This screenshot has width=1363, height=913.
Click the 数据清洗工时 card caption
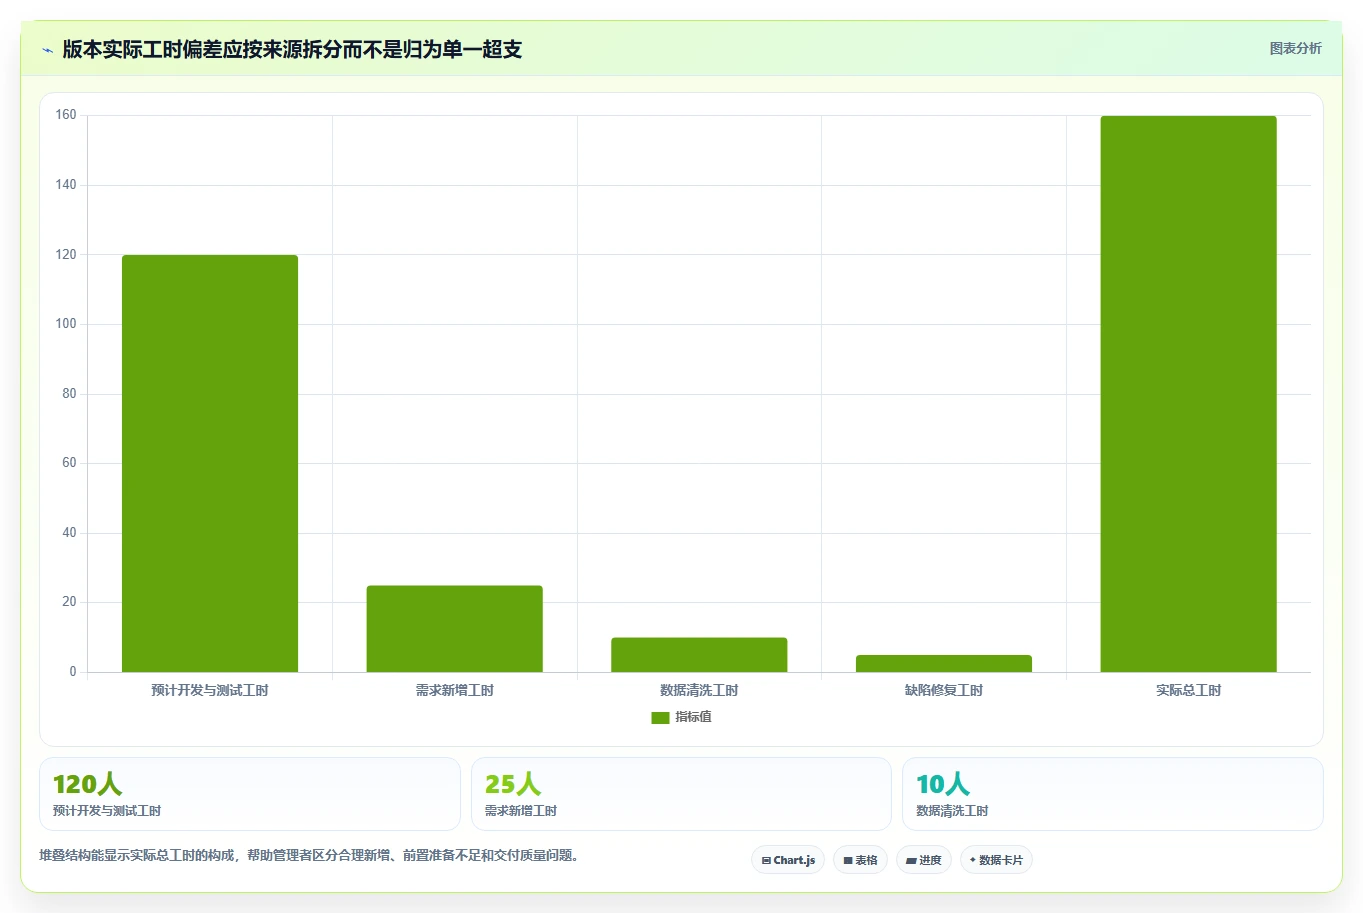(952, 811)
